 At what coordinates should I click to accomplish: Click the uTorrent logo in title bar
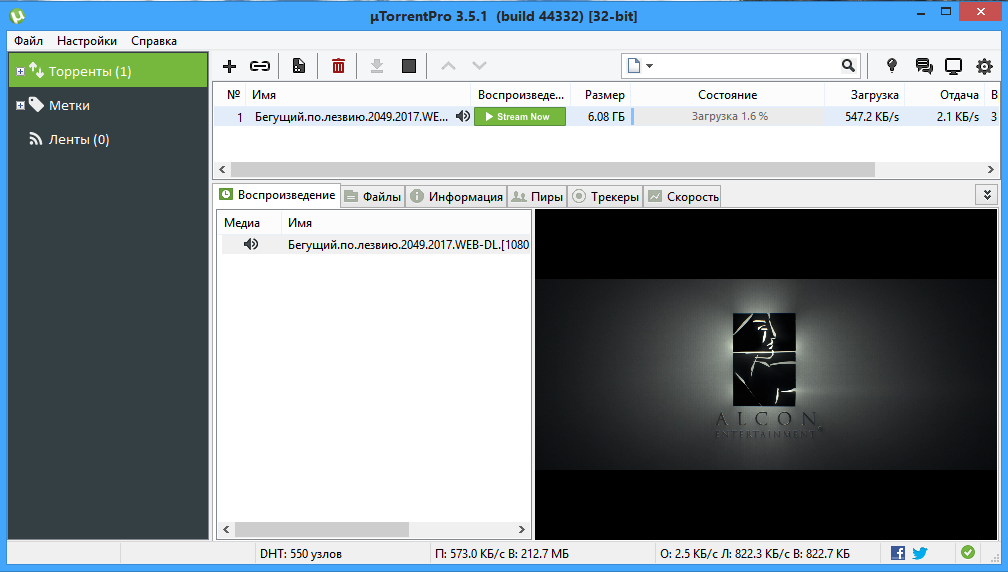(17, 15)
